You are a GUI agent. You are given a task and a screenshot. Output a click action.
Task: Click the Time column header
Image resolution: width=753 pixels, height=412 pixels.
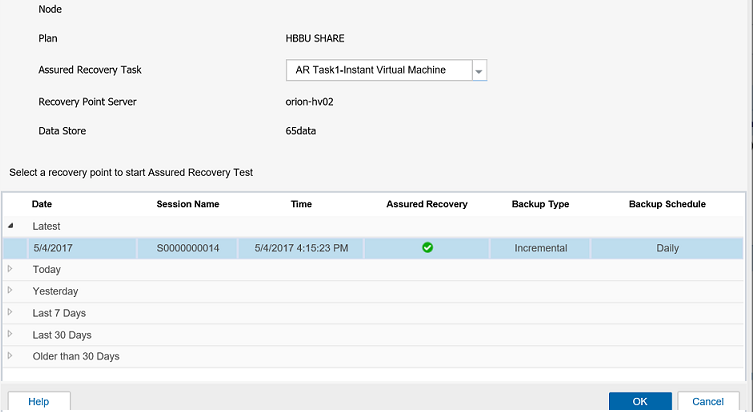(x=301, y=204)
